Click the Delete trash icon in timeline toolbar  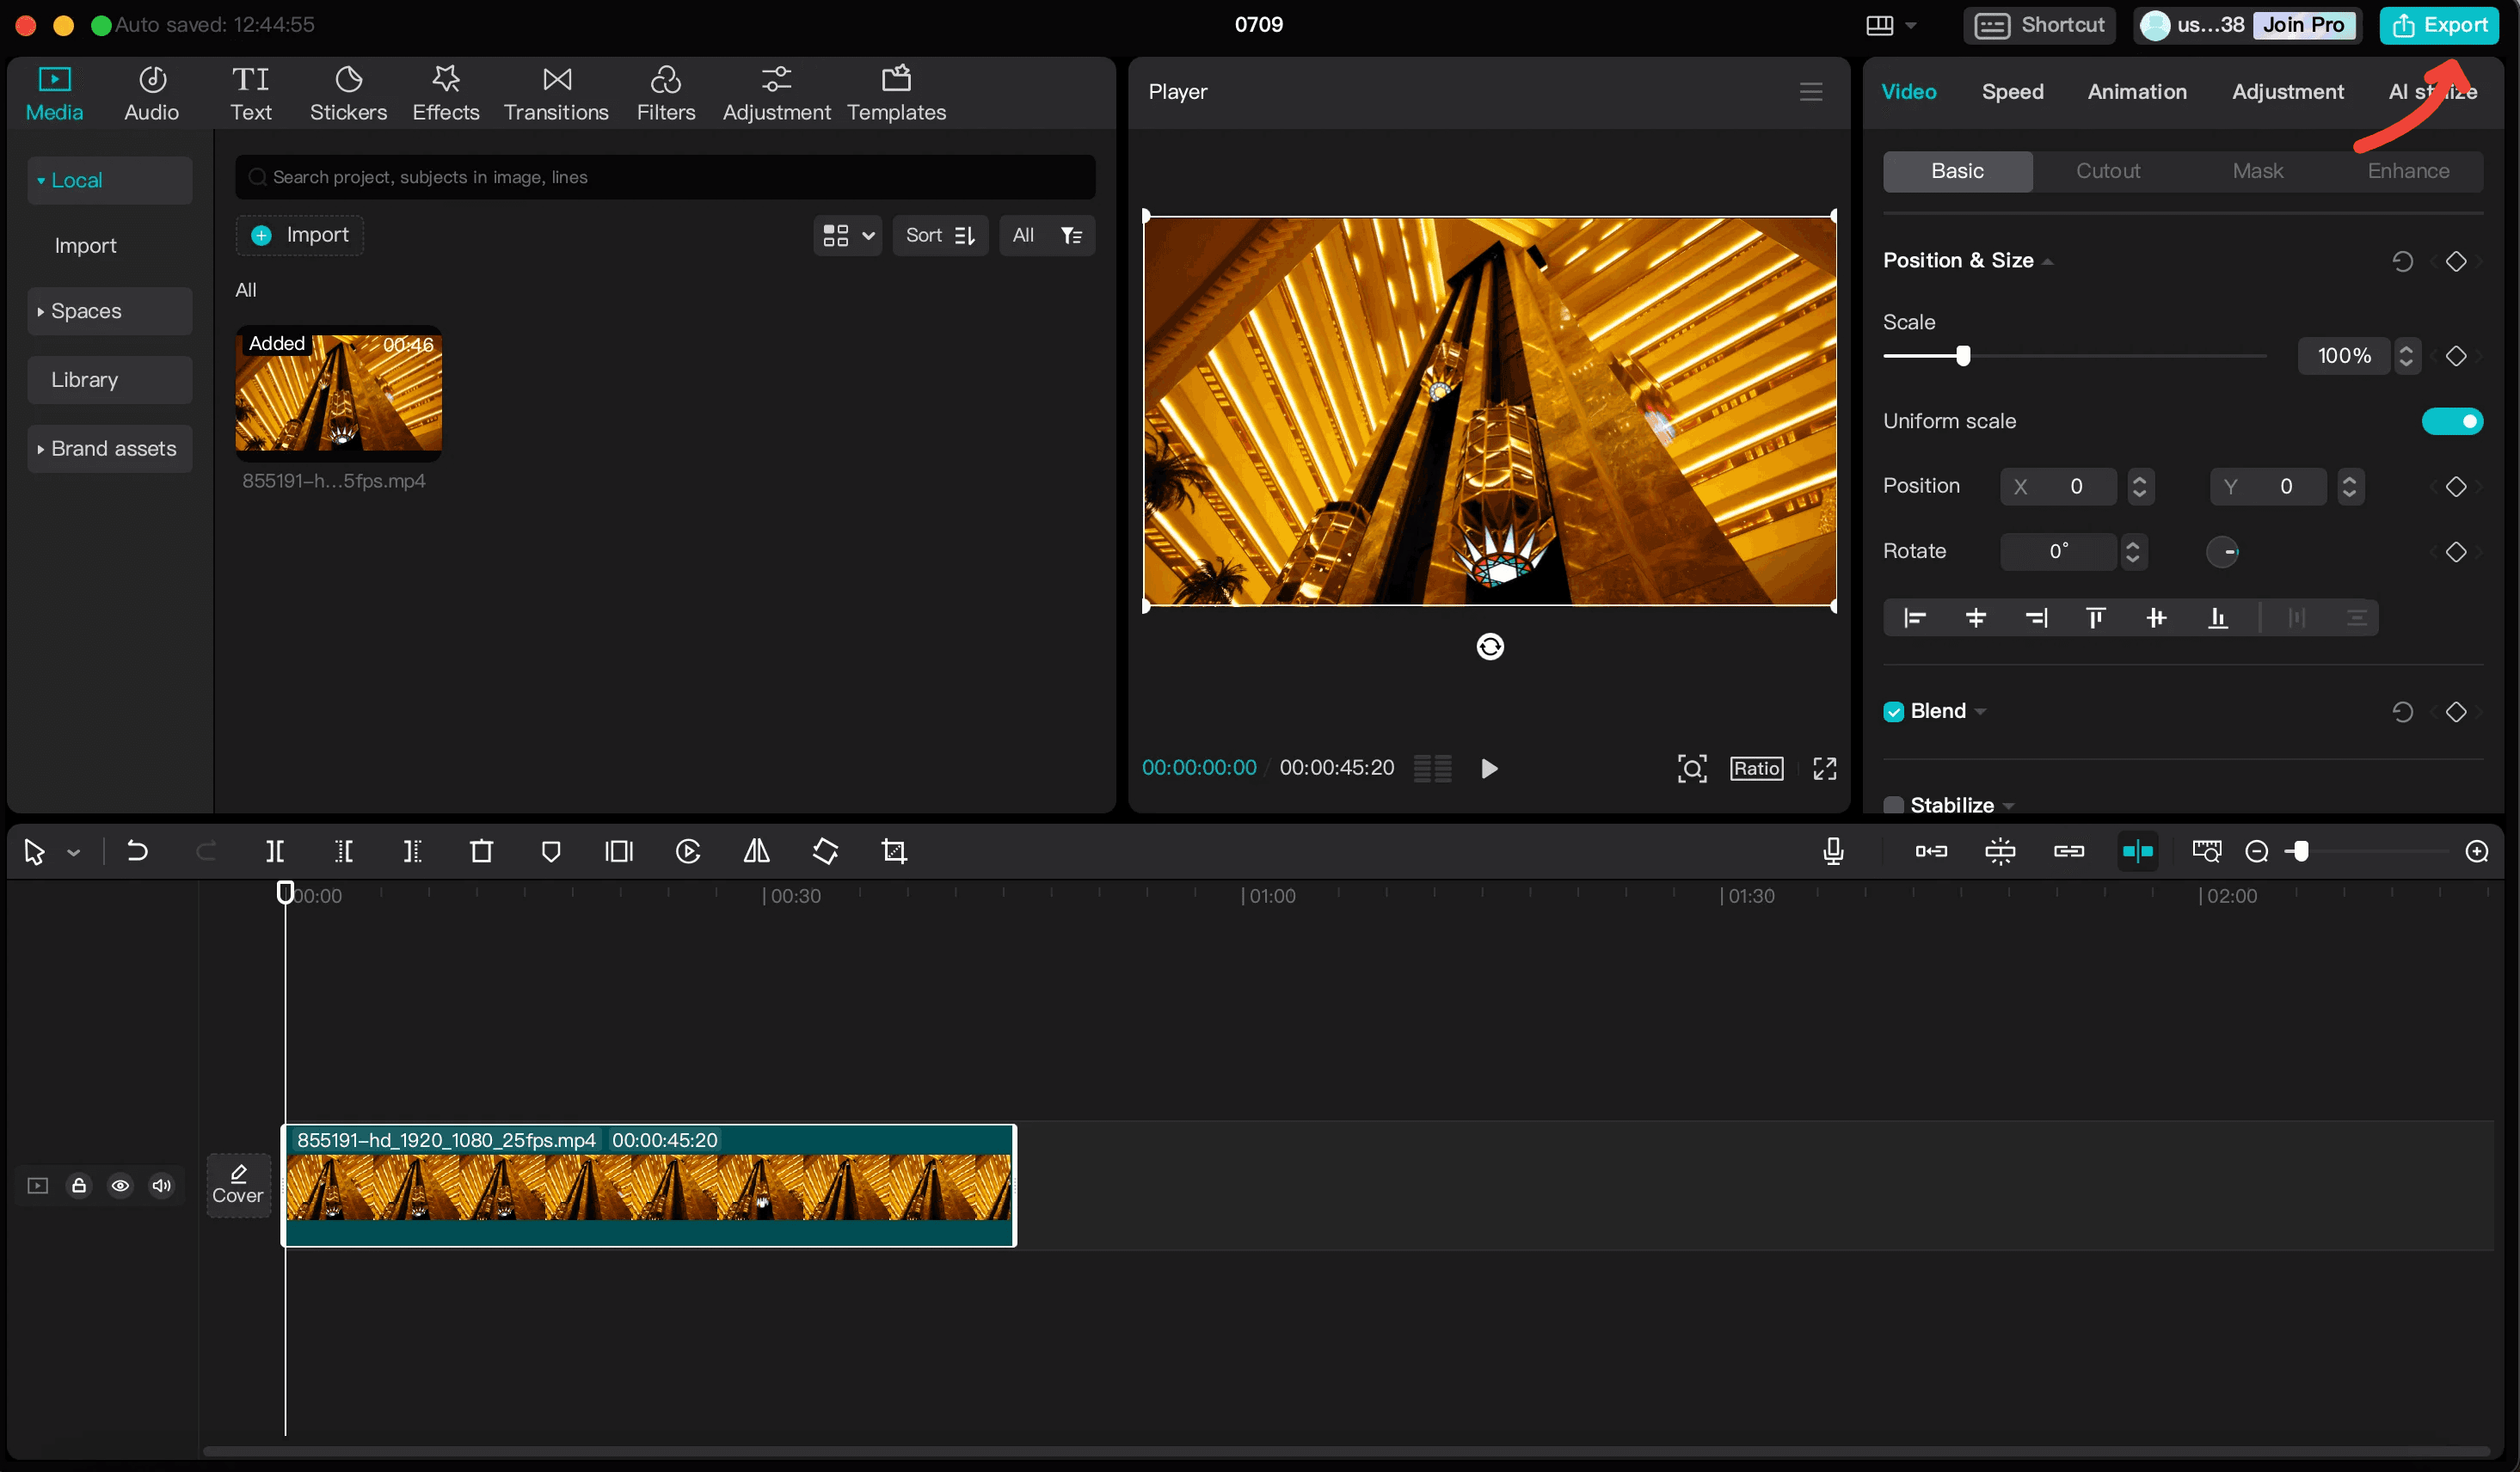click(x=481, y=851)
